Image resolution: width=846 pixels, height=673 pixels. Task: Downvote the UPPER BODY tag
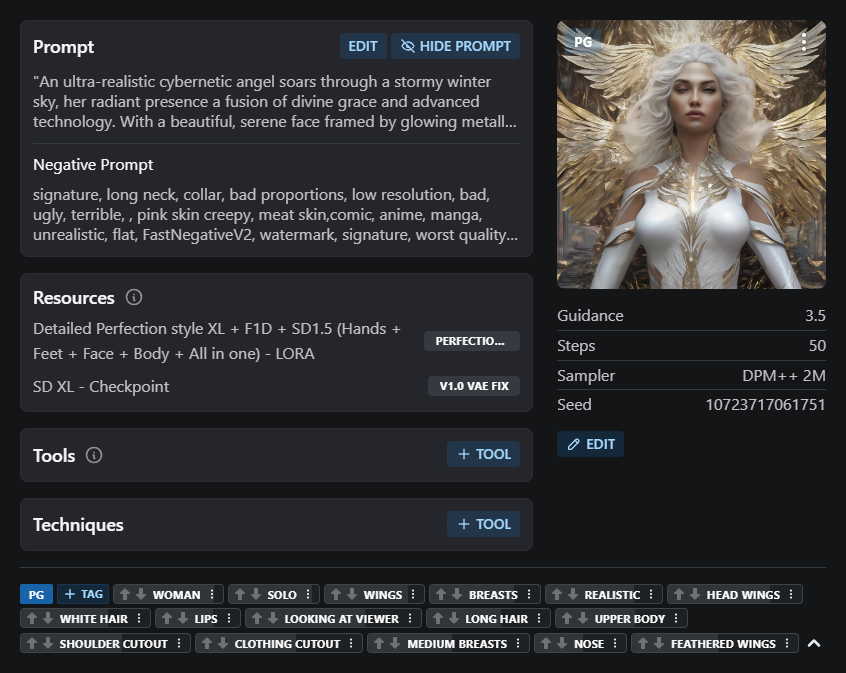[x=583, y=618]
